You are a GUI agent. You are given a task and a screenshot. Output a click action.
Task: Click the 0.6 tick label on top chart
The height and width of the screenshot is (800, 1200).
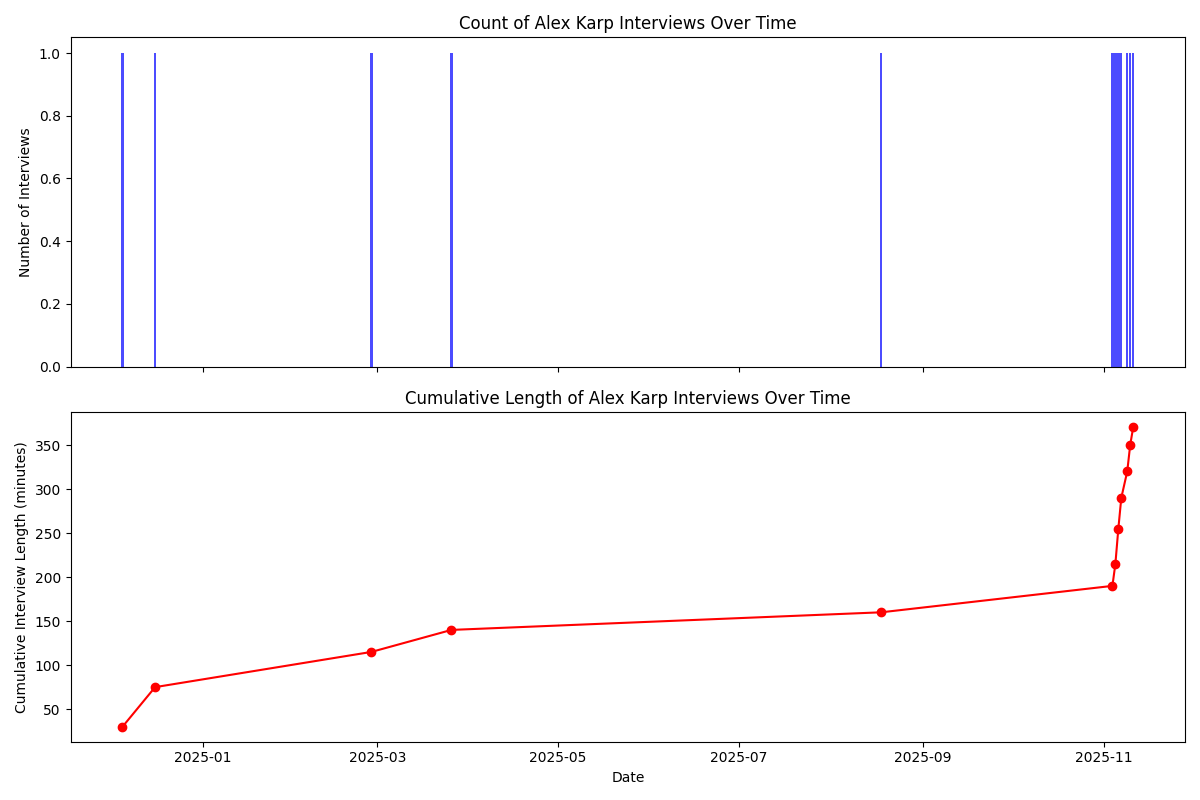tap(50, 179)
